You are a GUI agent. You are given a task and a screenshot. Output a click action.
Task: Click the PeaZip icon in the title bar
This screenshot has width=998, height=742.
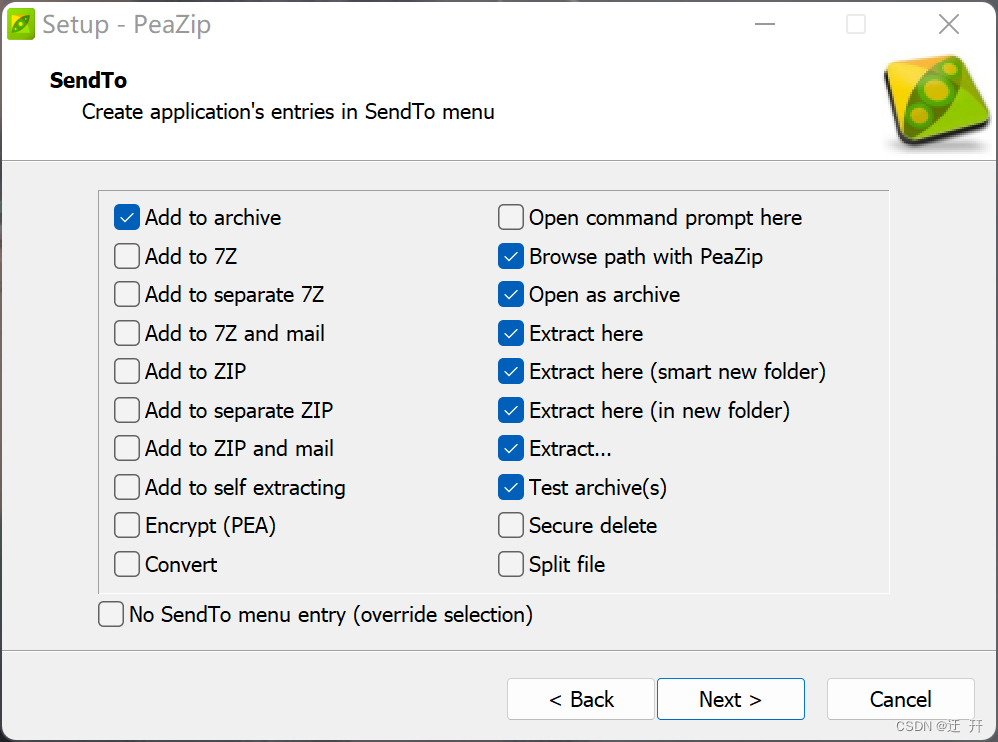pos(20,23)
